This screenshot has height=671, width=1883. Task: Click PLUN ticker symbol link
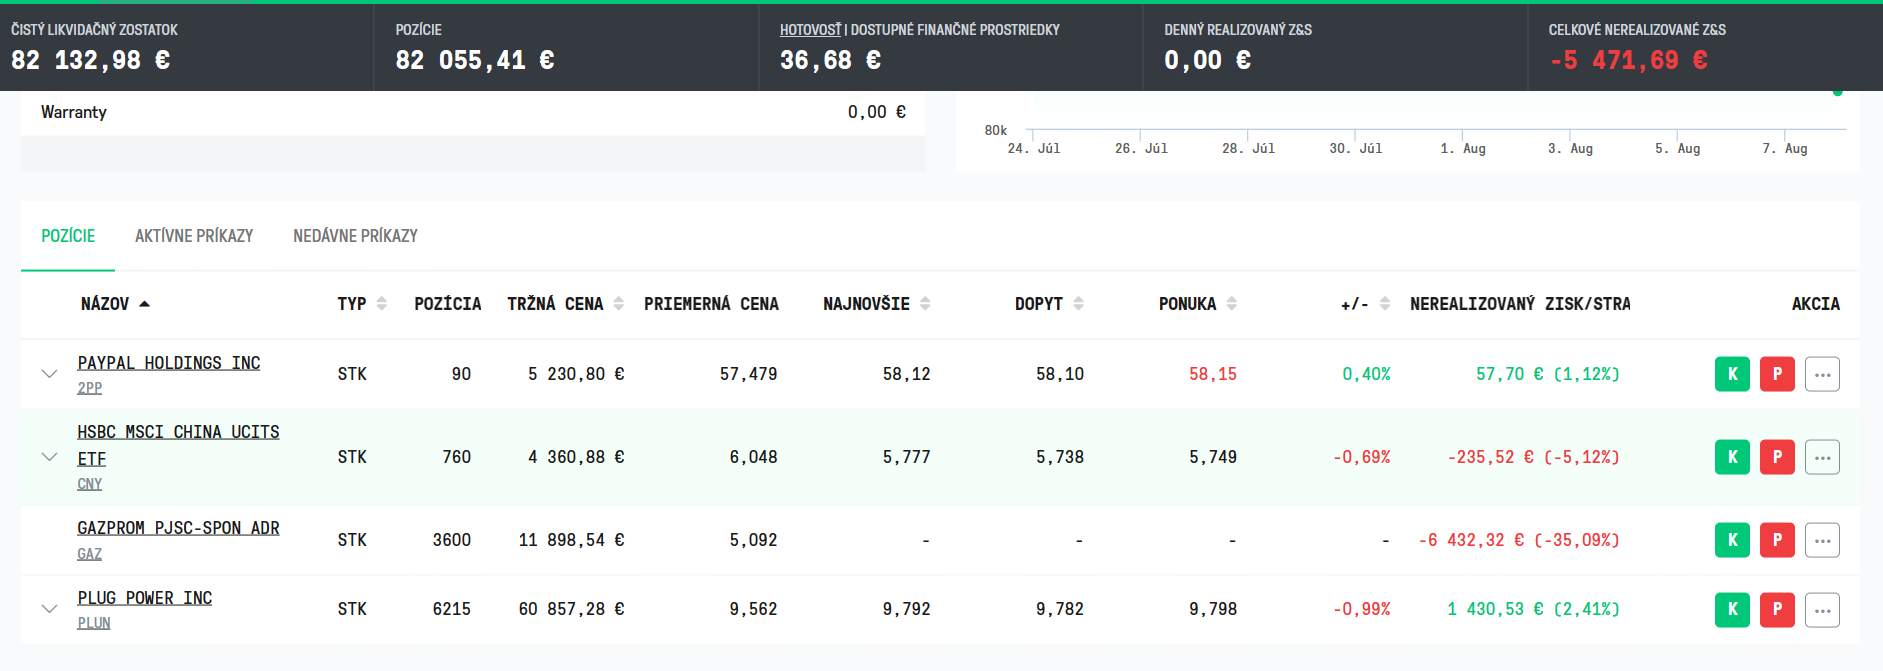tap(94, 623)
